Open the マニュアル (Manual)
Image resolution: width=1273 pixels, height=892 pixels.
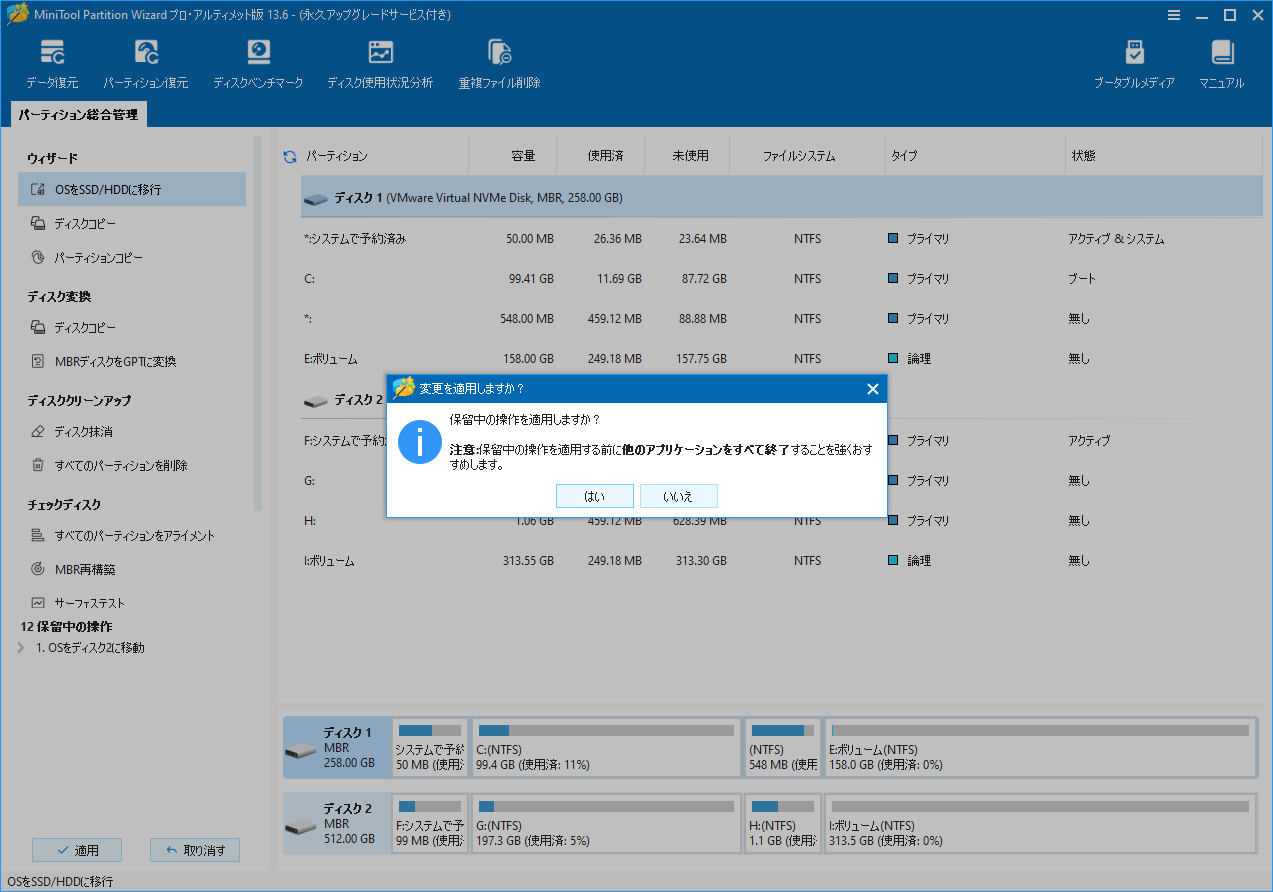(x=1220, y=60)
